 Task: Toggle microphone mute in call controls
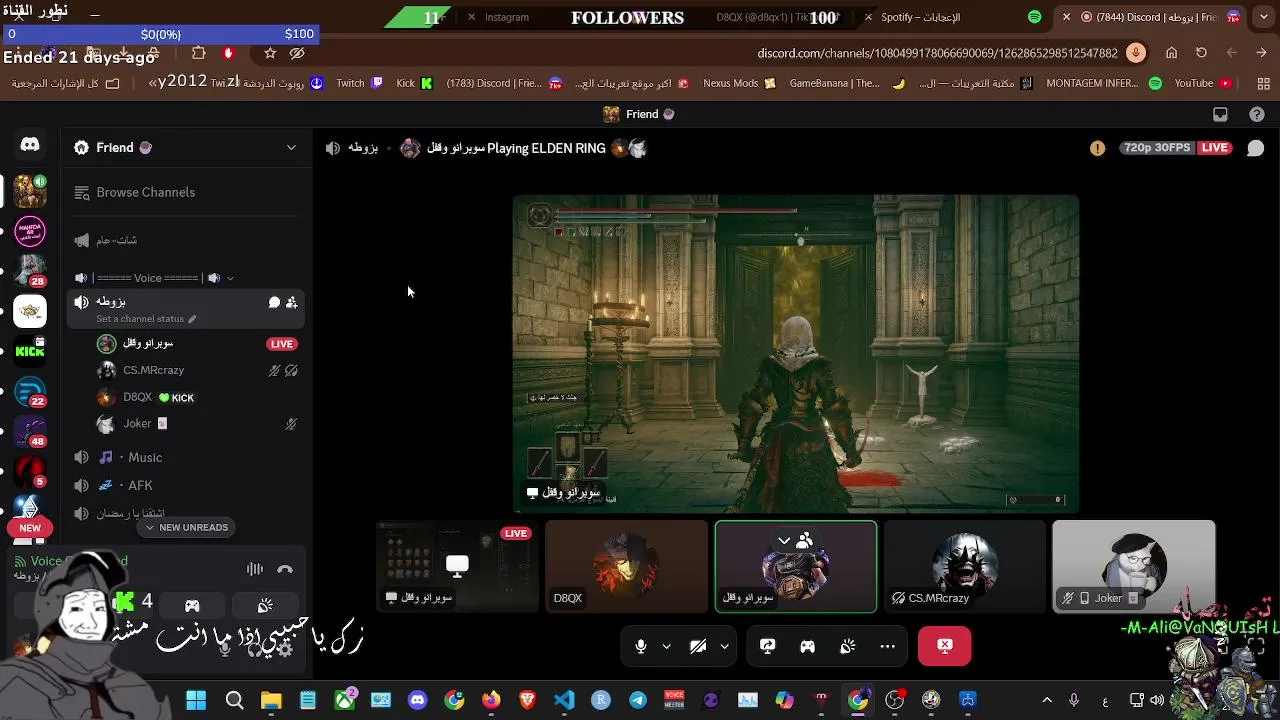click(641, 646)
